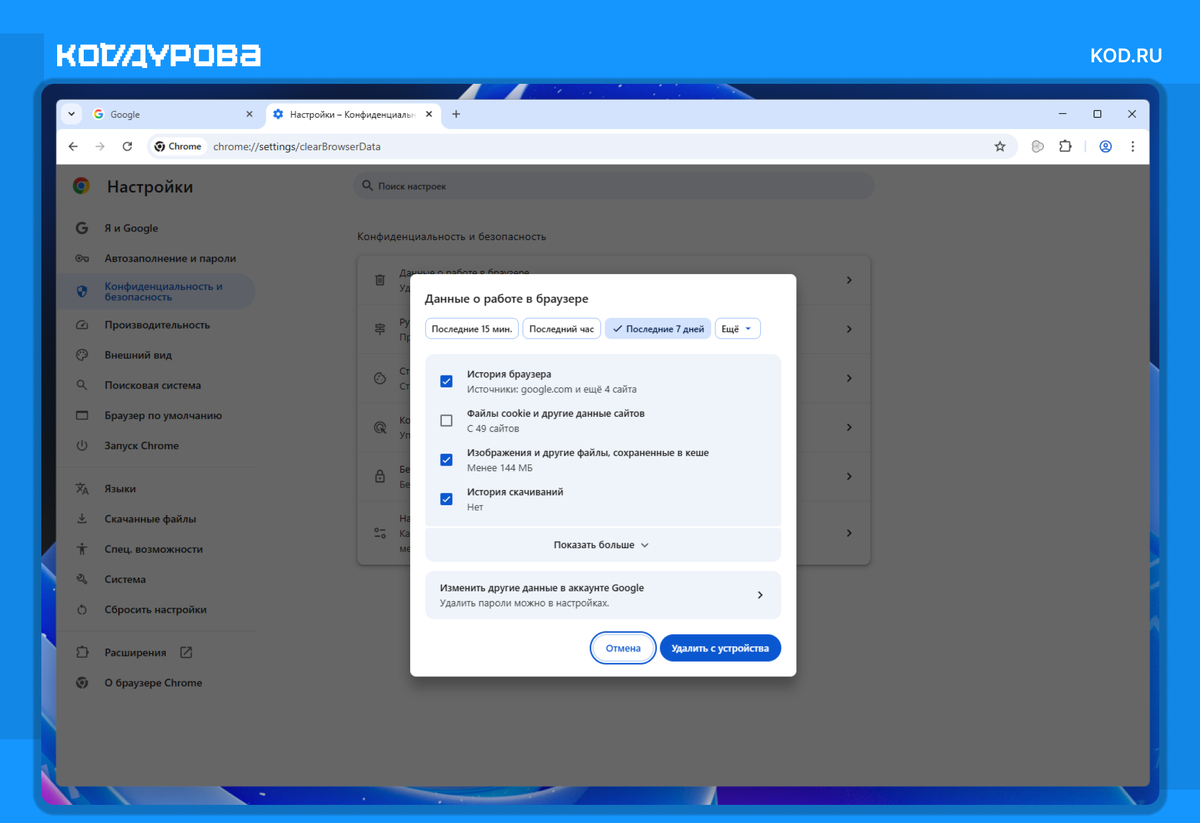Select the Последний час time range
The height and width of the screenshot is (823, 1200).
pos(561,329)
